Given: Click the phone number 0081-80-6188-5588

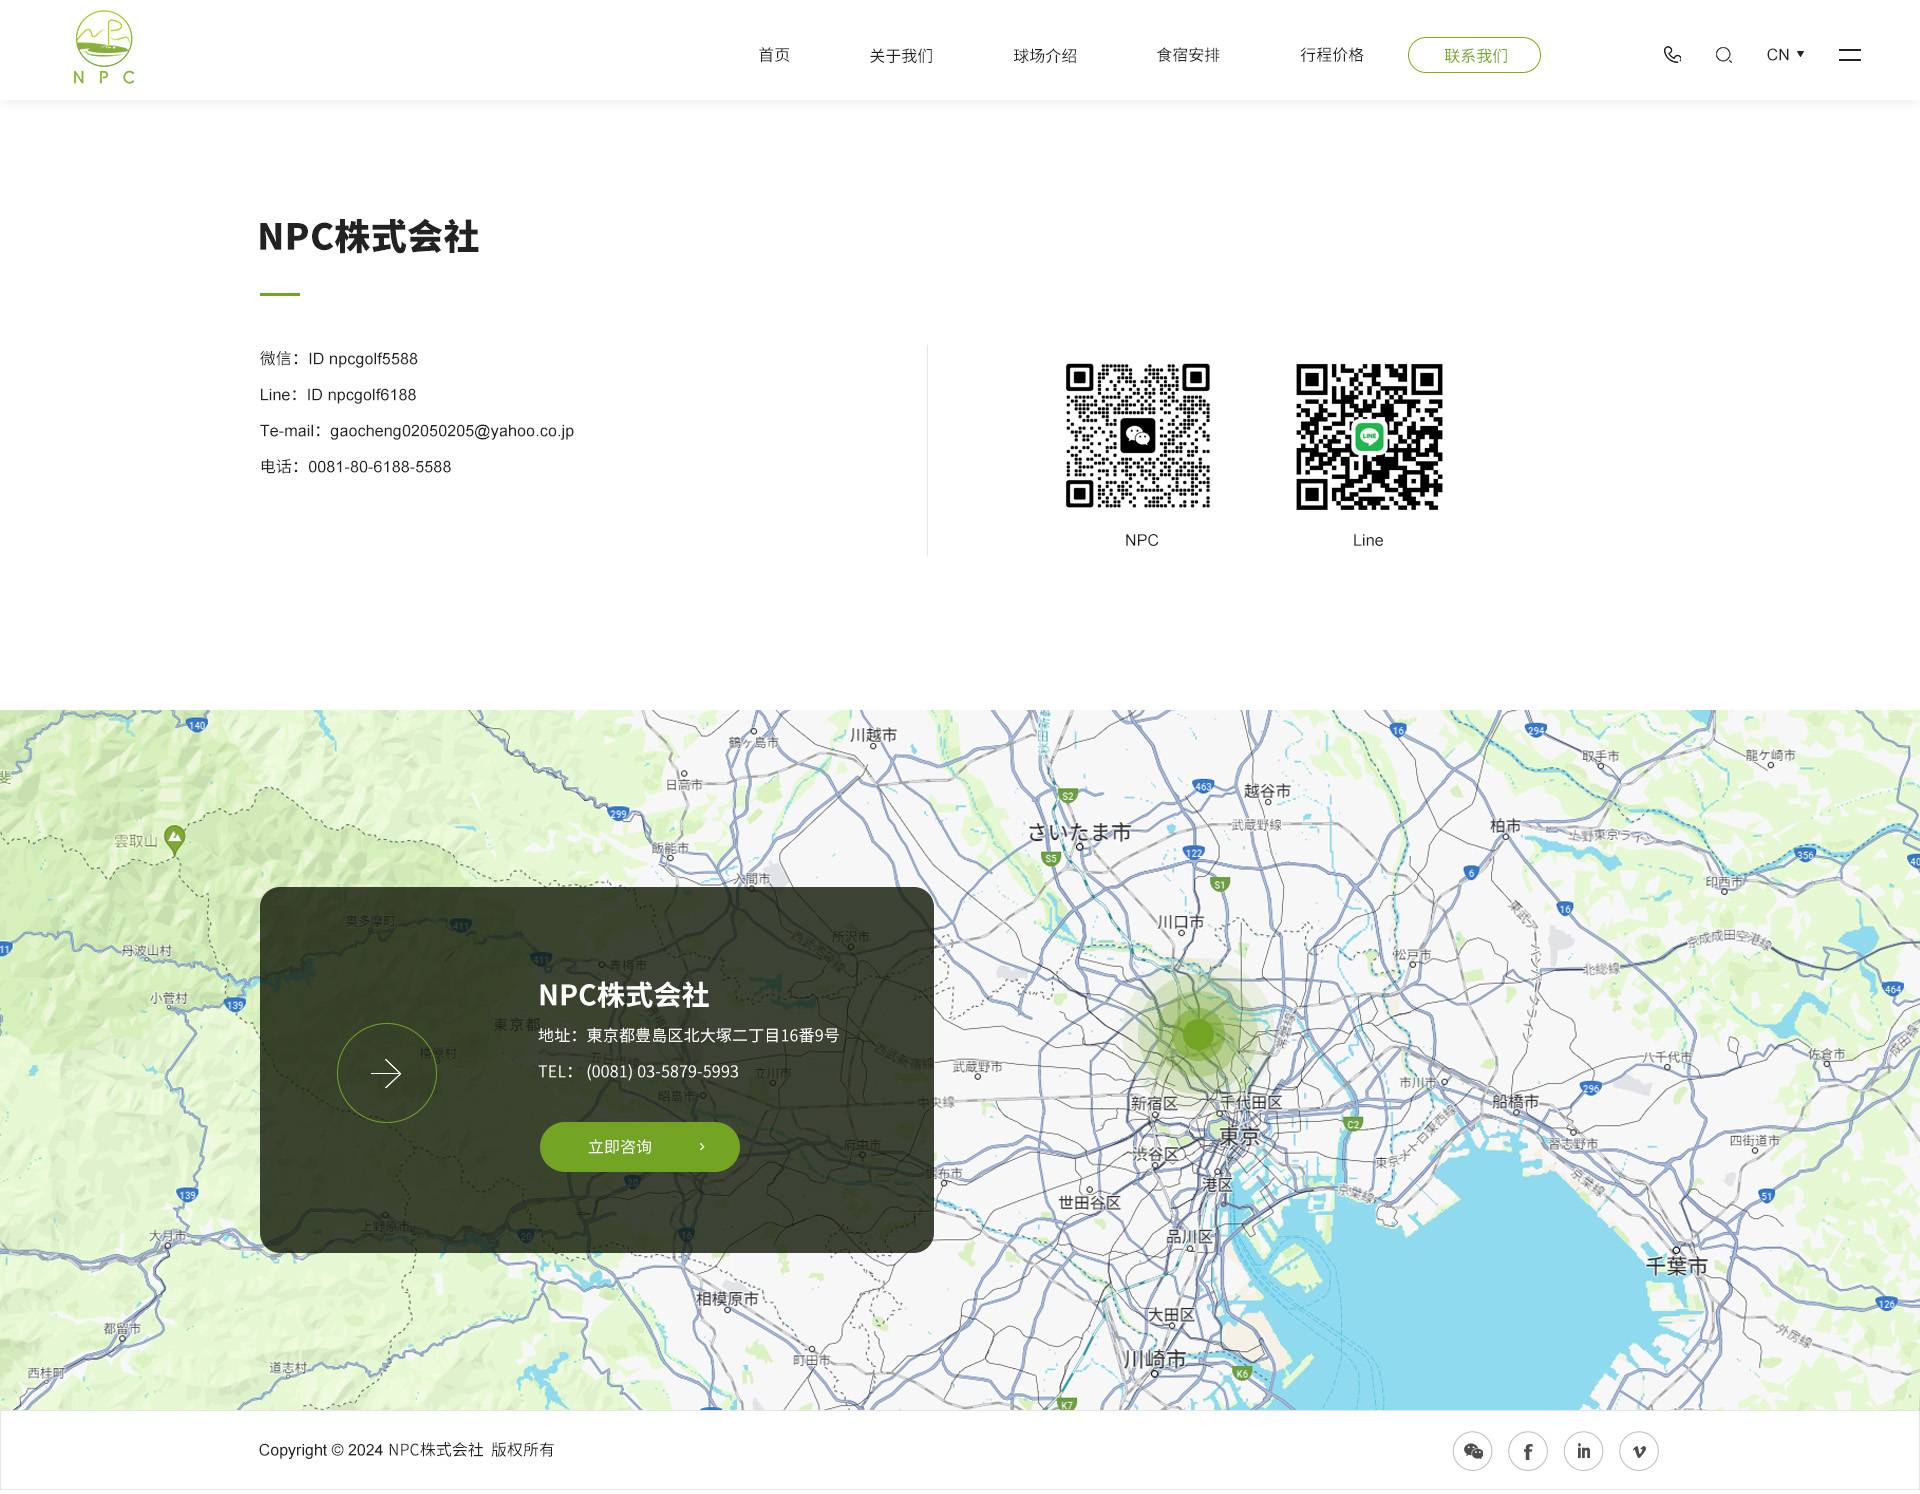Looking at the screenshot, I should (380, 467).
